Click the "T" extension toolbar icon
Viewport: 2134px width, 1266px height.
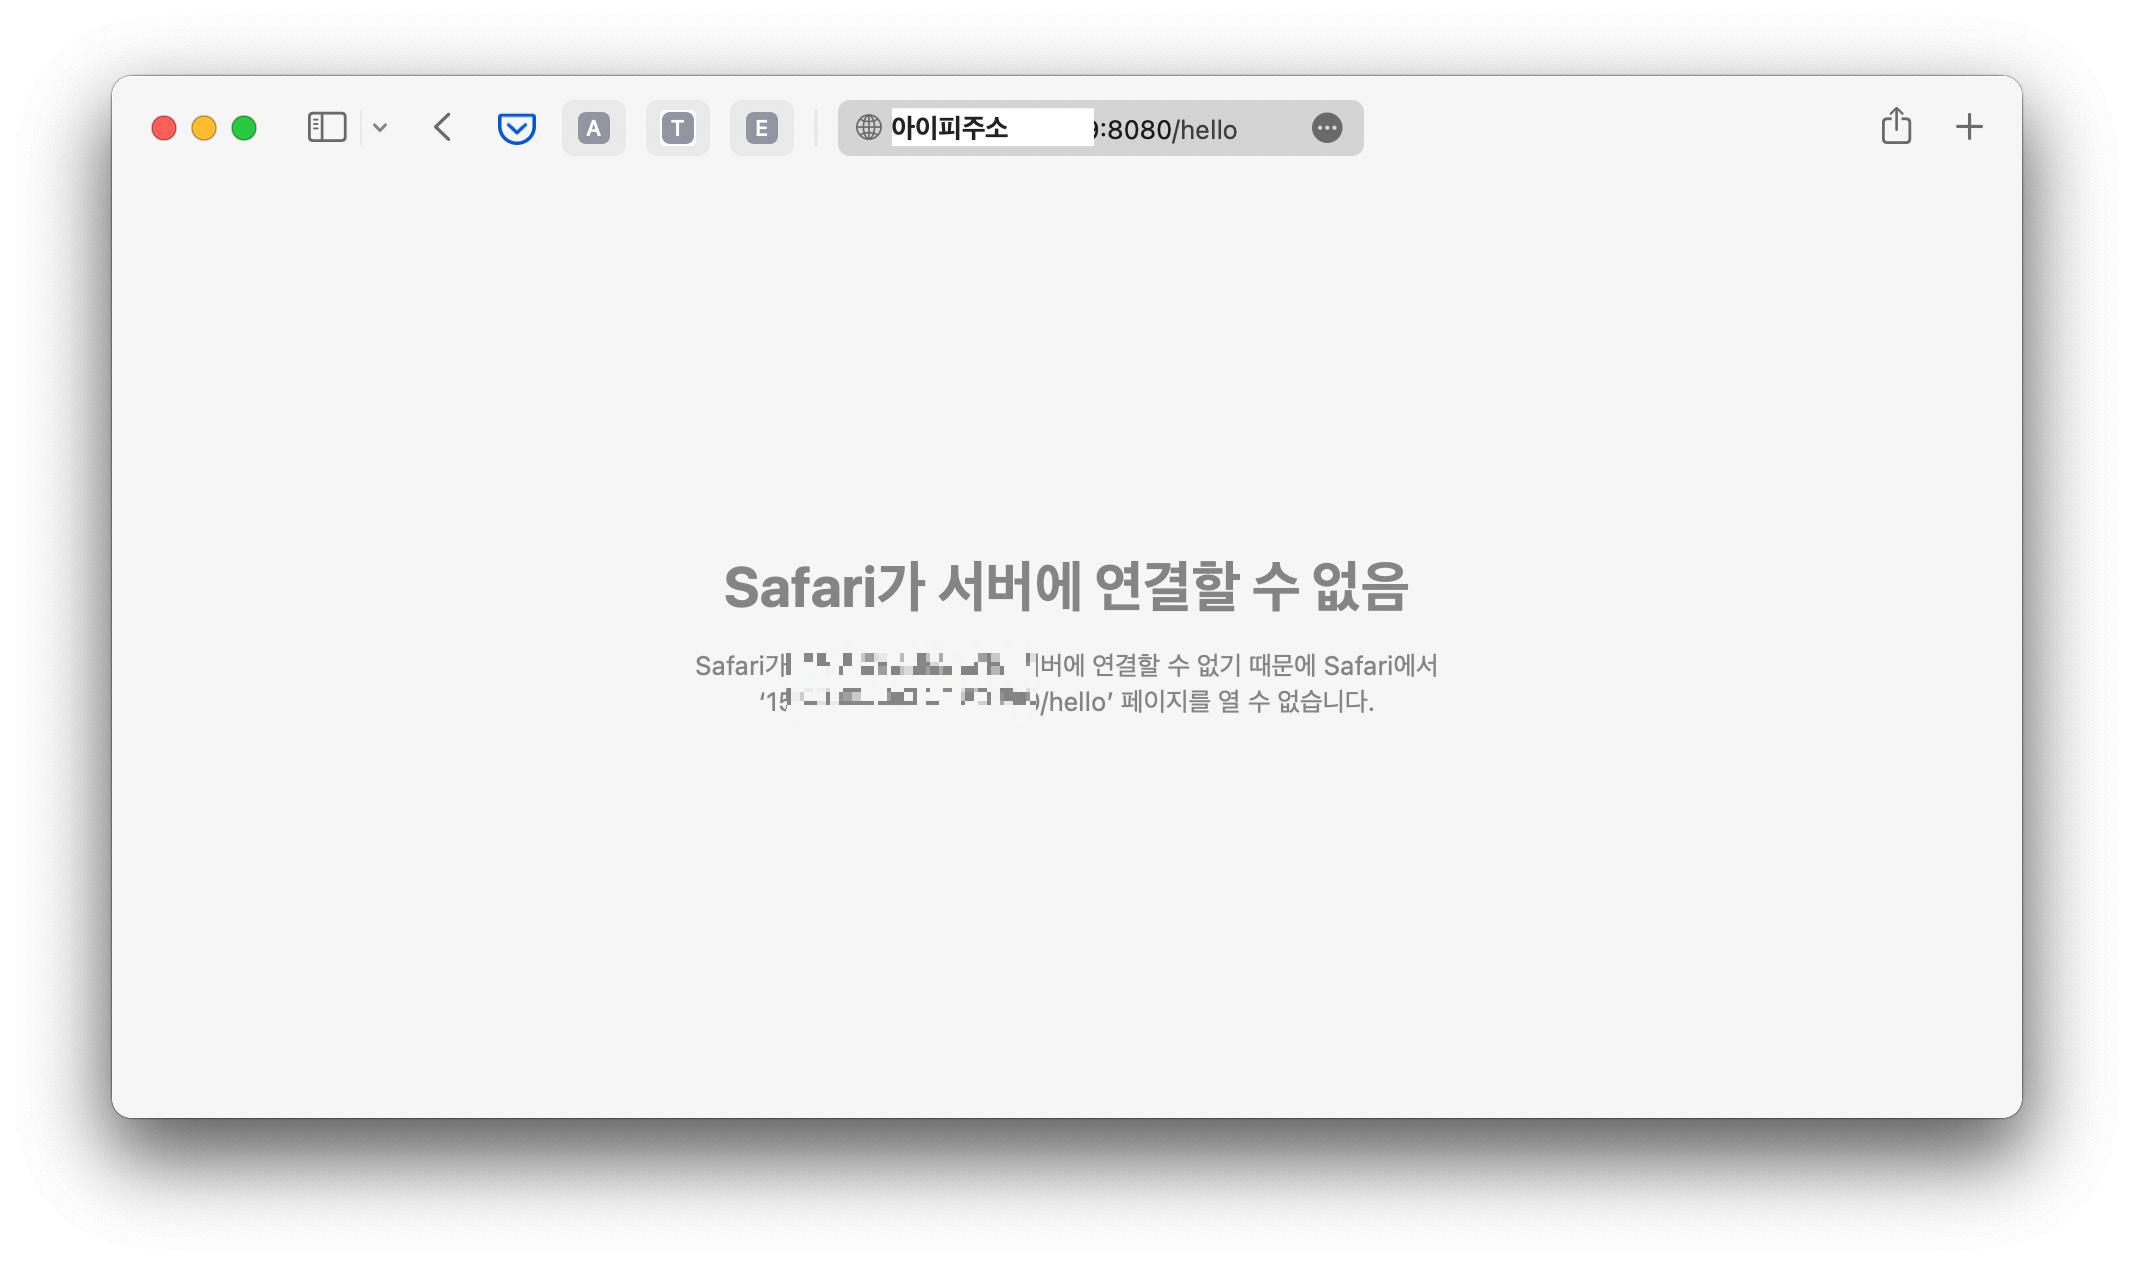pos(678,128)
